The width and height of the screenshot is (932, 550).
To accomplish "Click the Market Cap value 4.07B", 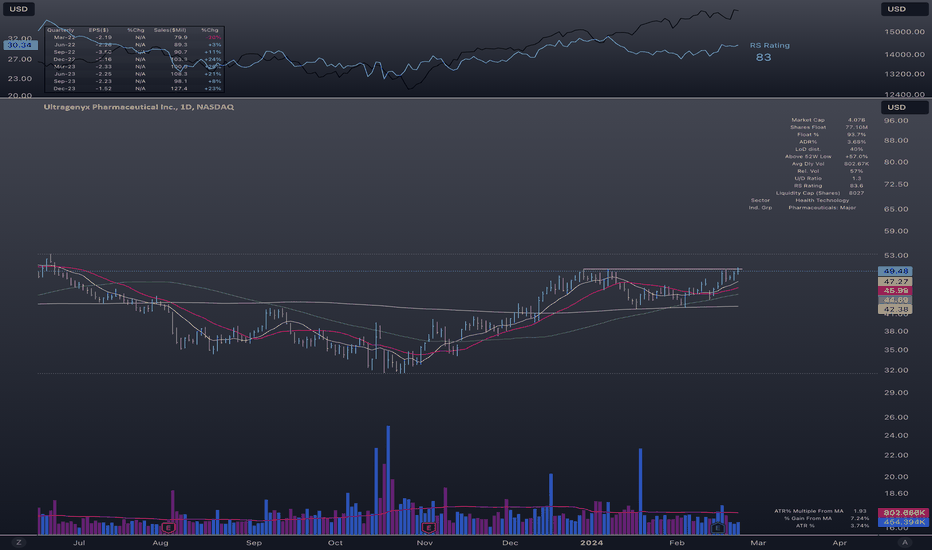I will coord(856,120).
